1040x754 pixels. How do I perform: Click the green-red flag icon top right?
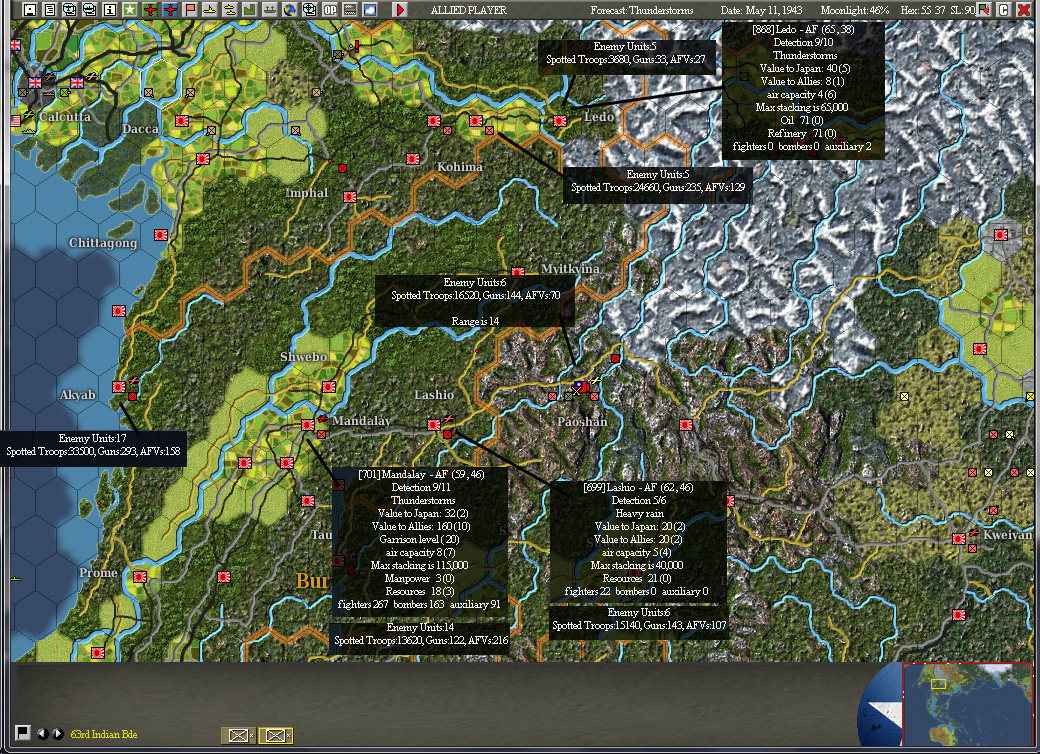pos(984,9)
